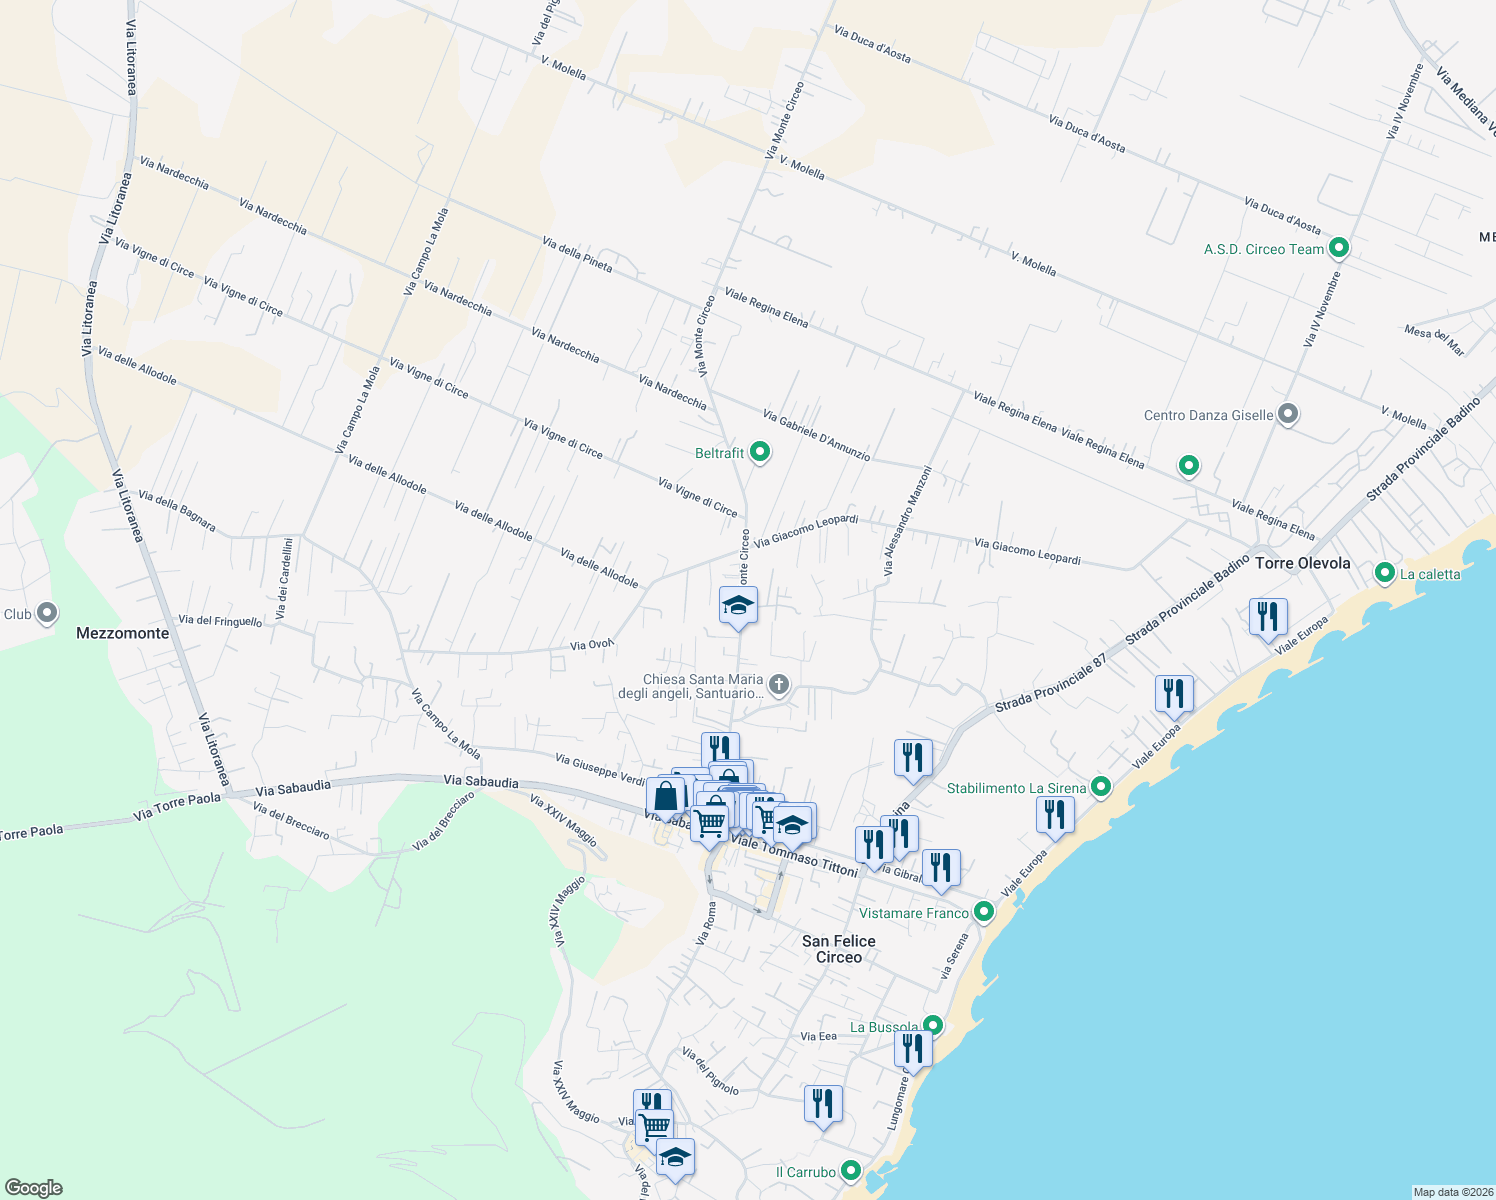Image resolution: width=1496 pixels, height=1200 pixels.
Task: Click the Chiesa Santa Maria church icon
Action: [x=777, y=685]
